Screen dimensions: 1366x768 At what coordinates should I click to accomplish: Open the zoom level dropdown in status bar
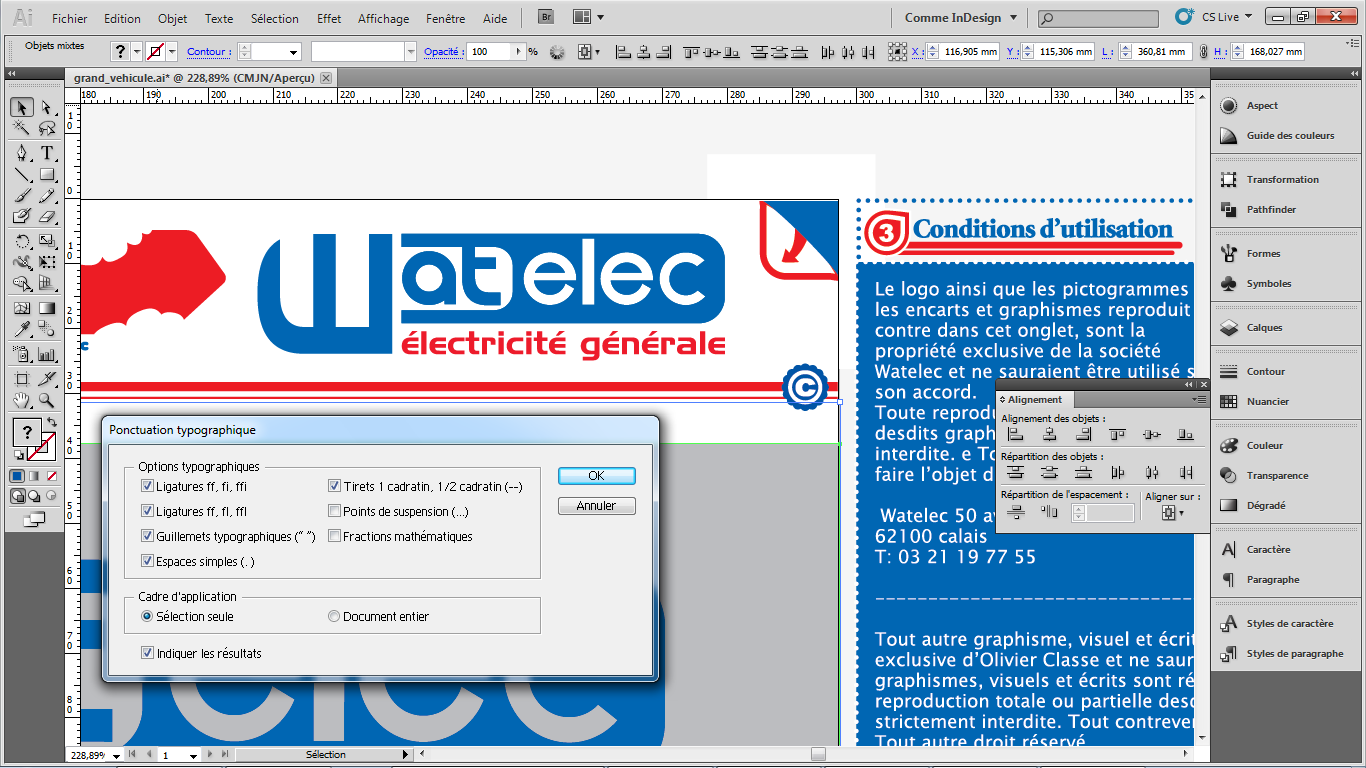pos(118,756)
